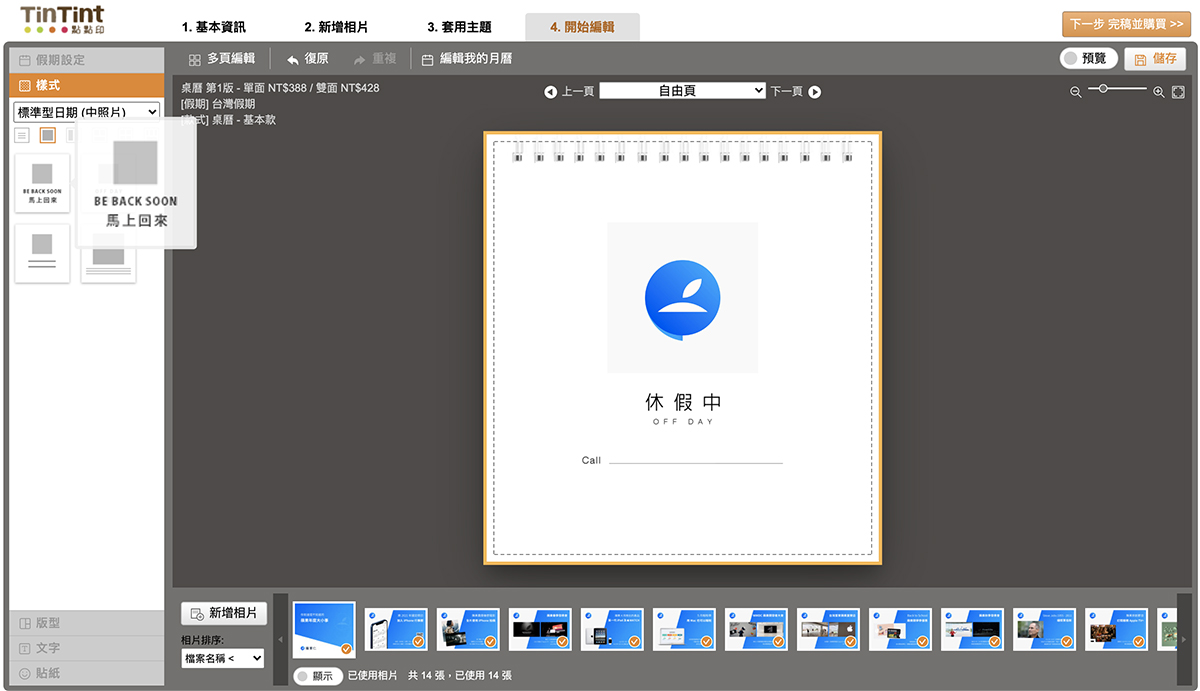Click the 新增相片 add photo button

click(x=224, y=613)
